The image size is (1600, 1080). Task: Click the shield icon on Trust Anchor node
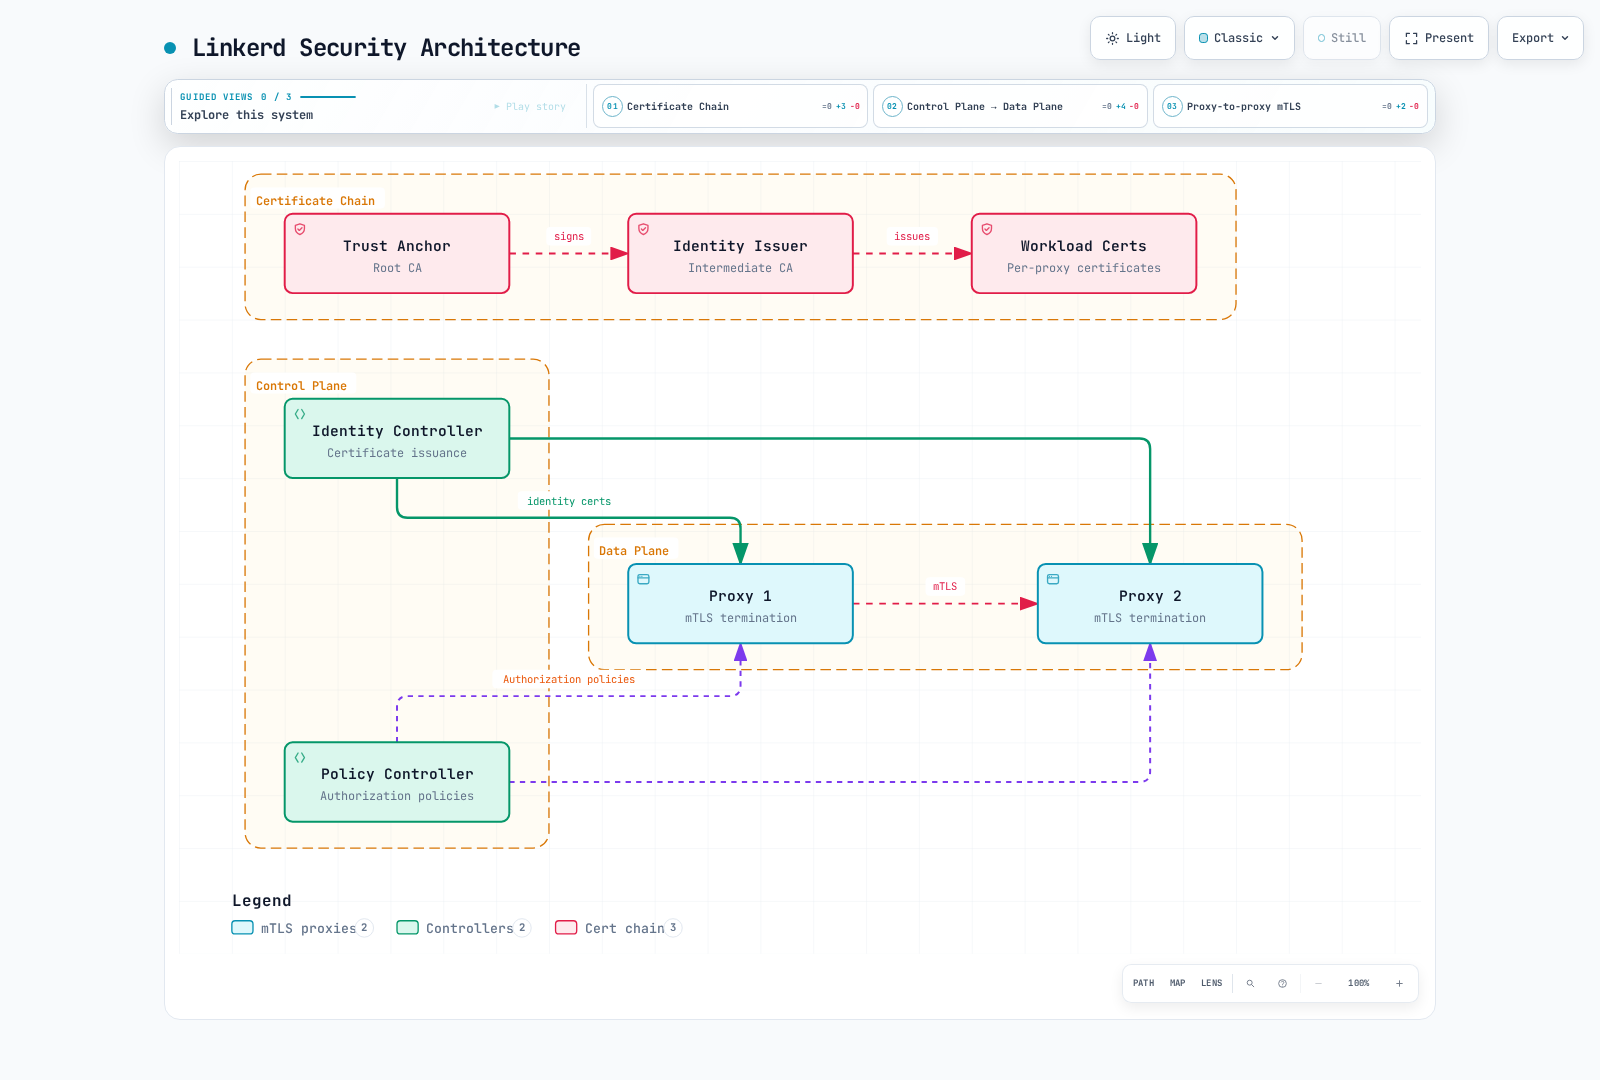tap(300, 229)
